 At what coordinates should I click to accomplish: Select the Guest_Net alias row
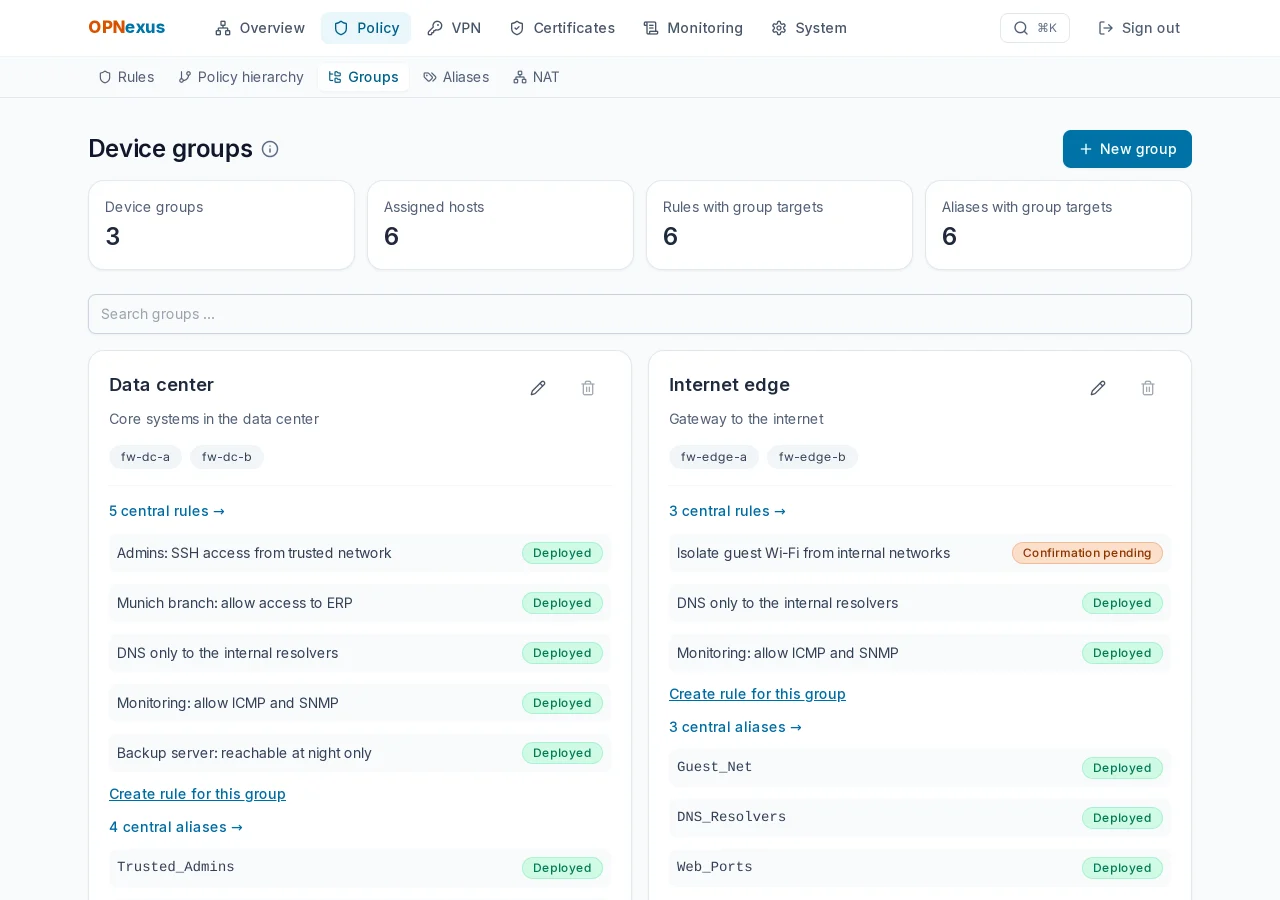920,768
